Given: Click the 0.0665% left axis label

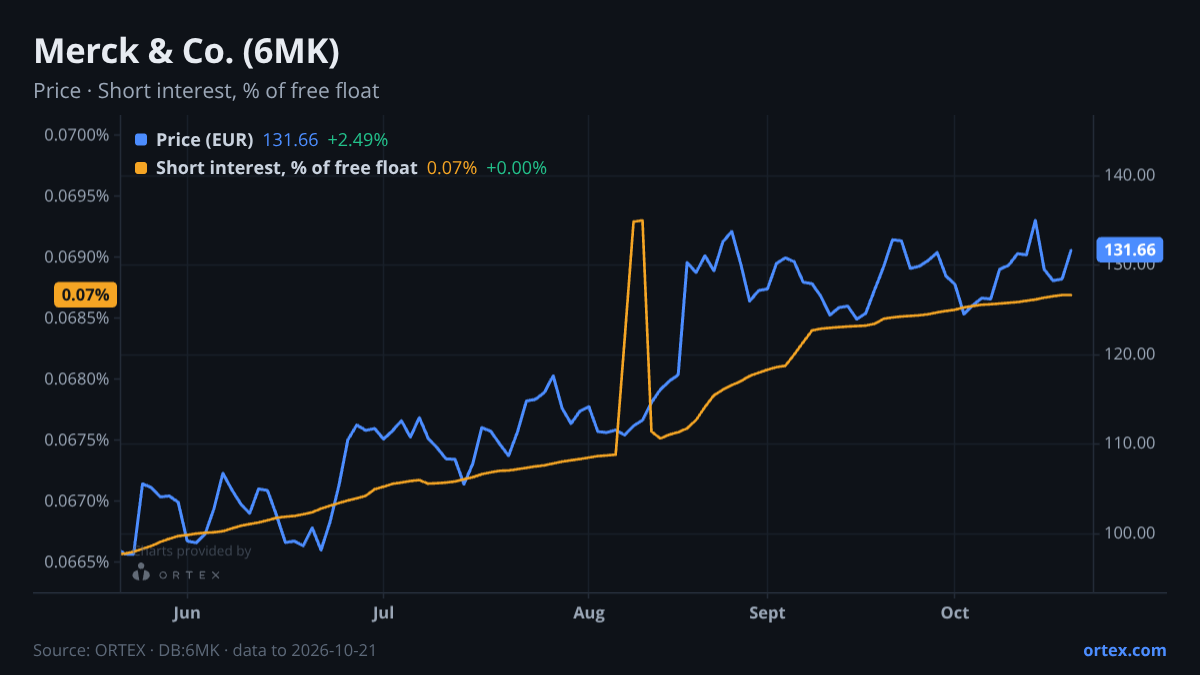Looking at the screenshot, I should [77, 562].
